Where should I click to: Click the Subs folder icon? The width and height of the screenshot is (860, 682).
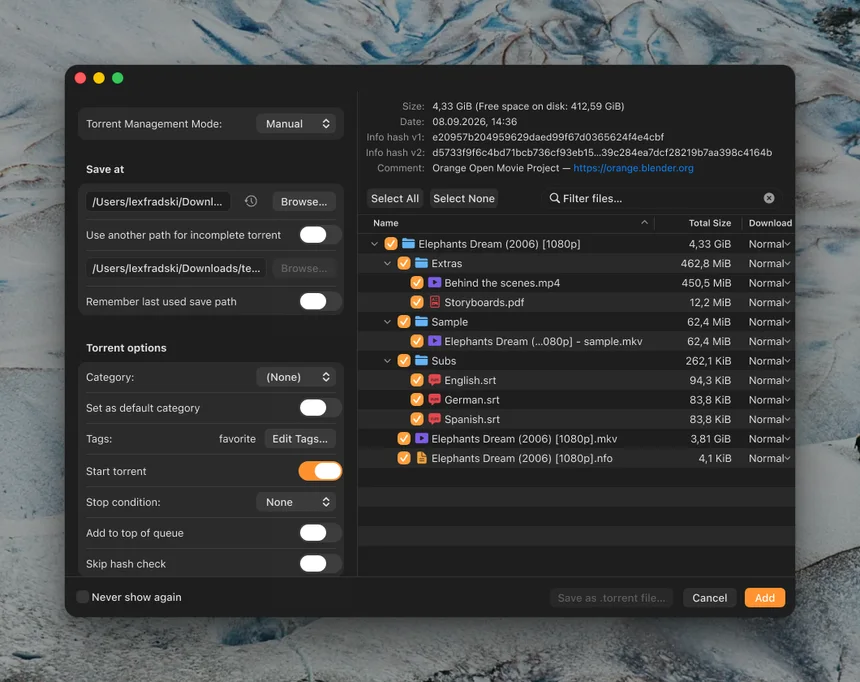point(421,360)
